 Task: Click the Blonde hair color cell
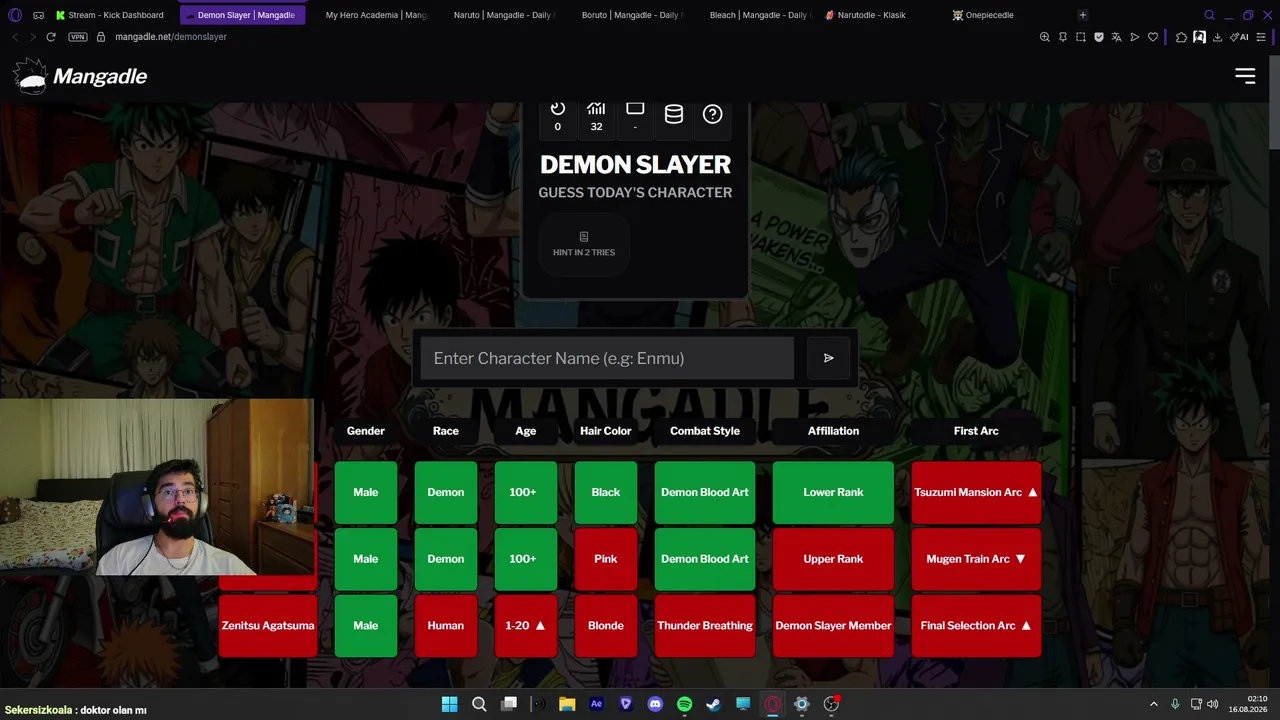(606, 626)
